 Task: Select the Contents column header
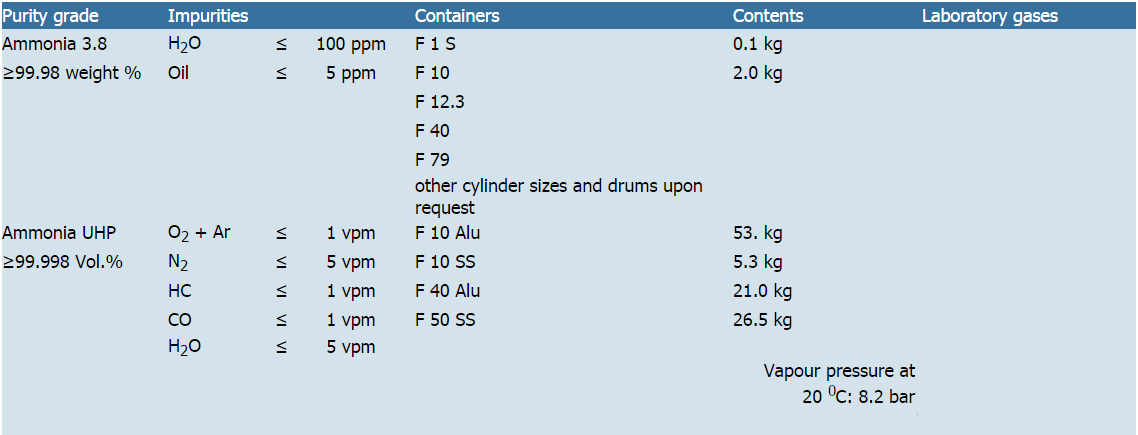(x=767, y=16)
